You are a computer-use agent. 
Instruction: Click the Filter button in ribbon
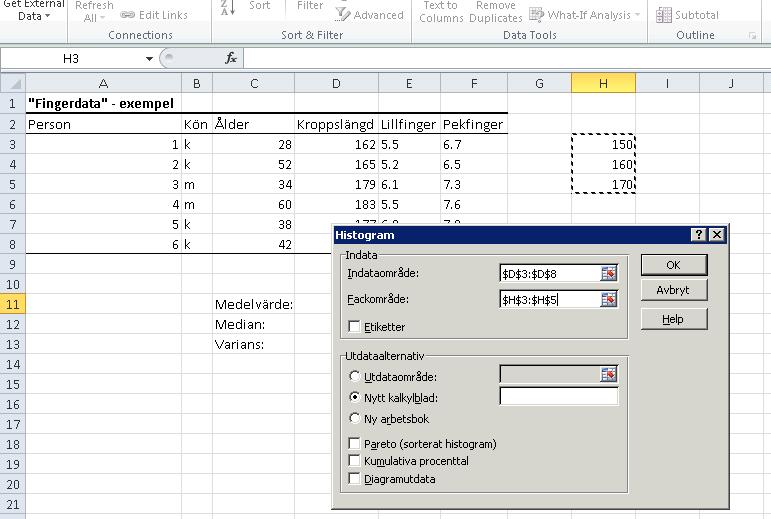[310, 5]
